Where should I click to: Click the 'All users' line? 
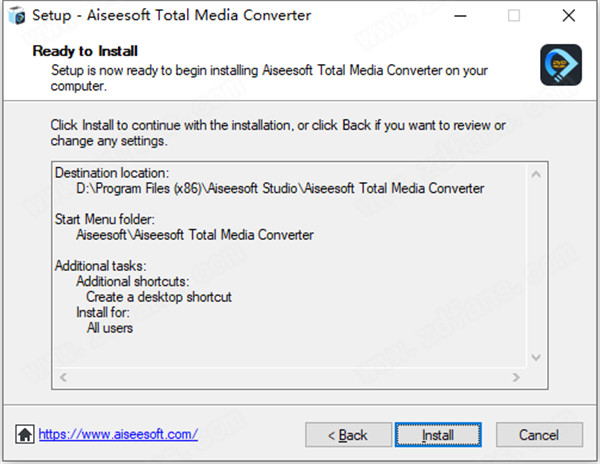click(x=110, y=328)
